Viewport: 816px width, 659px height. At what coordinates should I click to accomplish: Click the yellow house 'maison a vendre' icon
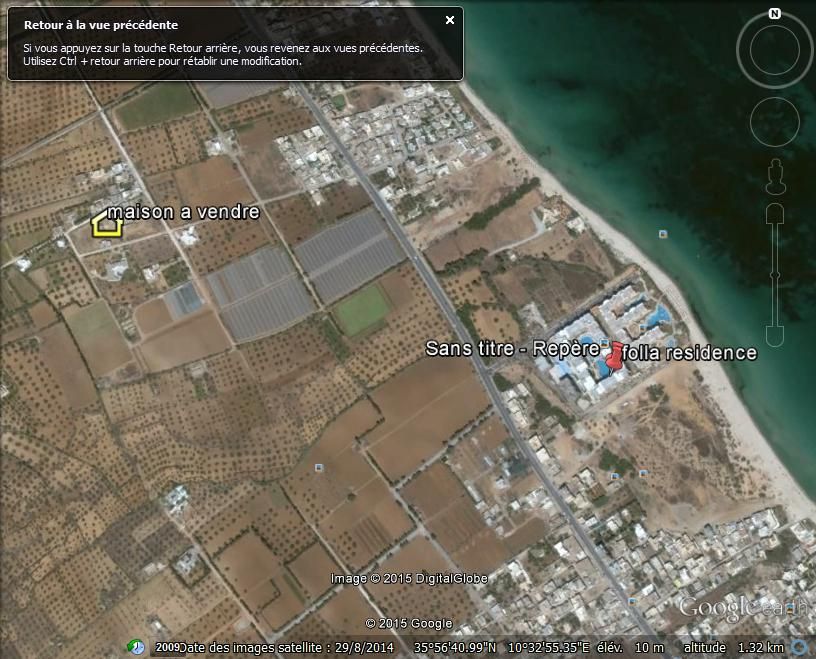pyautogui.click(x=107, y=224)
